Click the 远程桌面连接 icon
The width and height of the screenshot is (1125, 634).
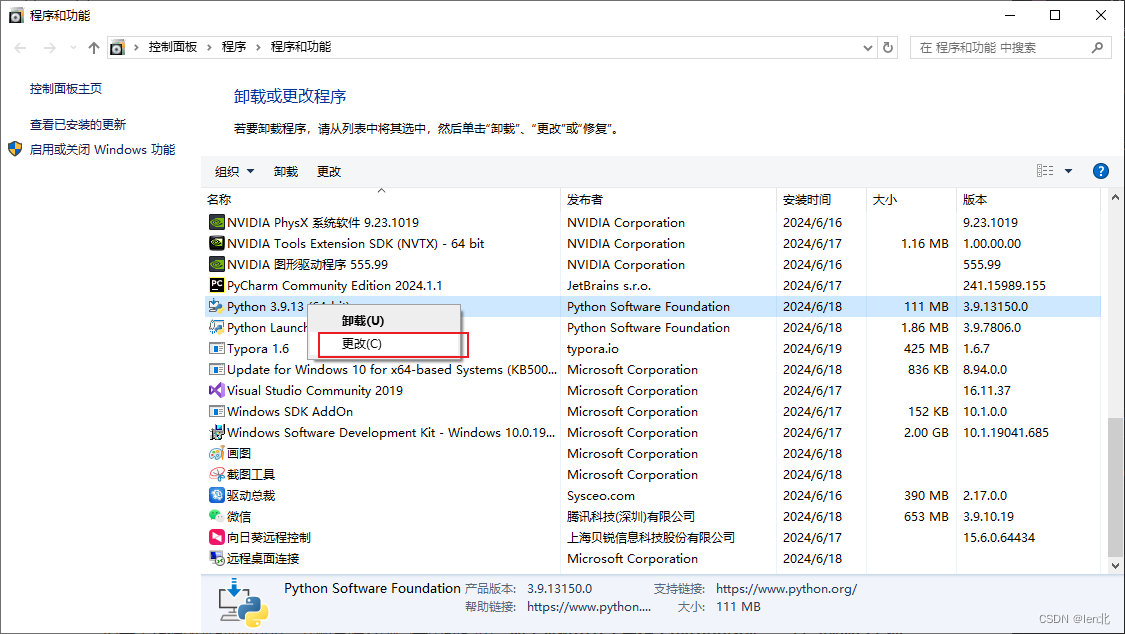(x=217, y=558)
